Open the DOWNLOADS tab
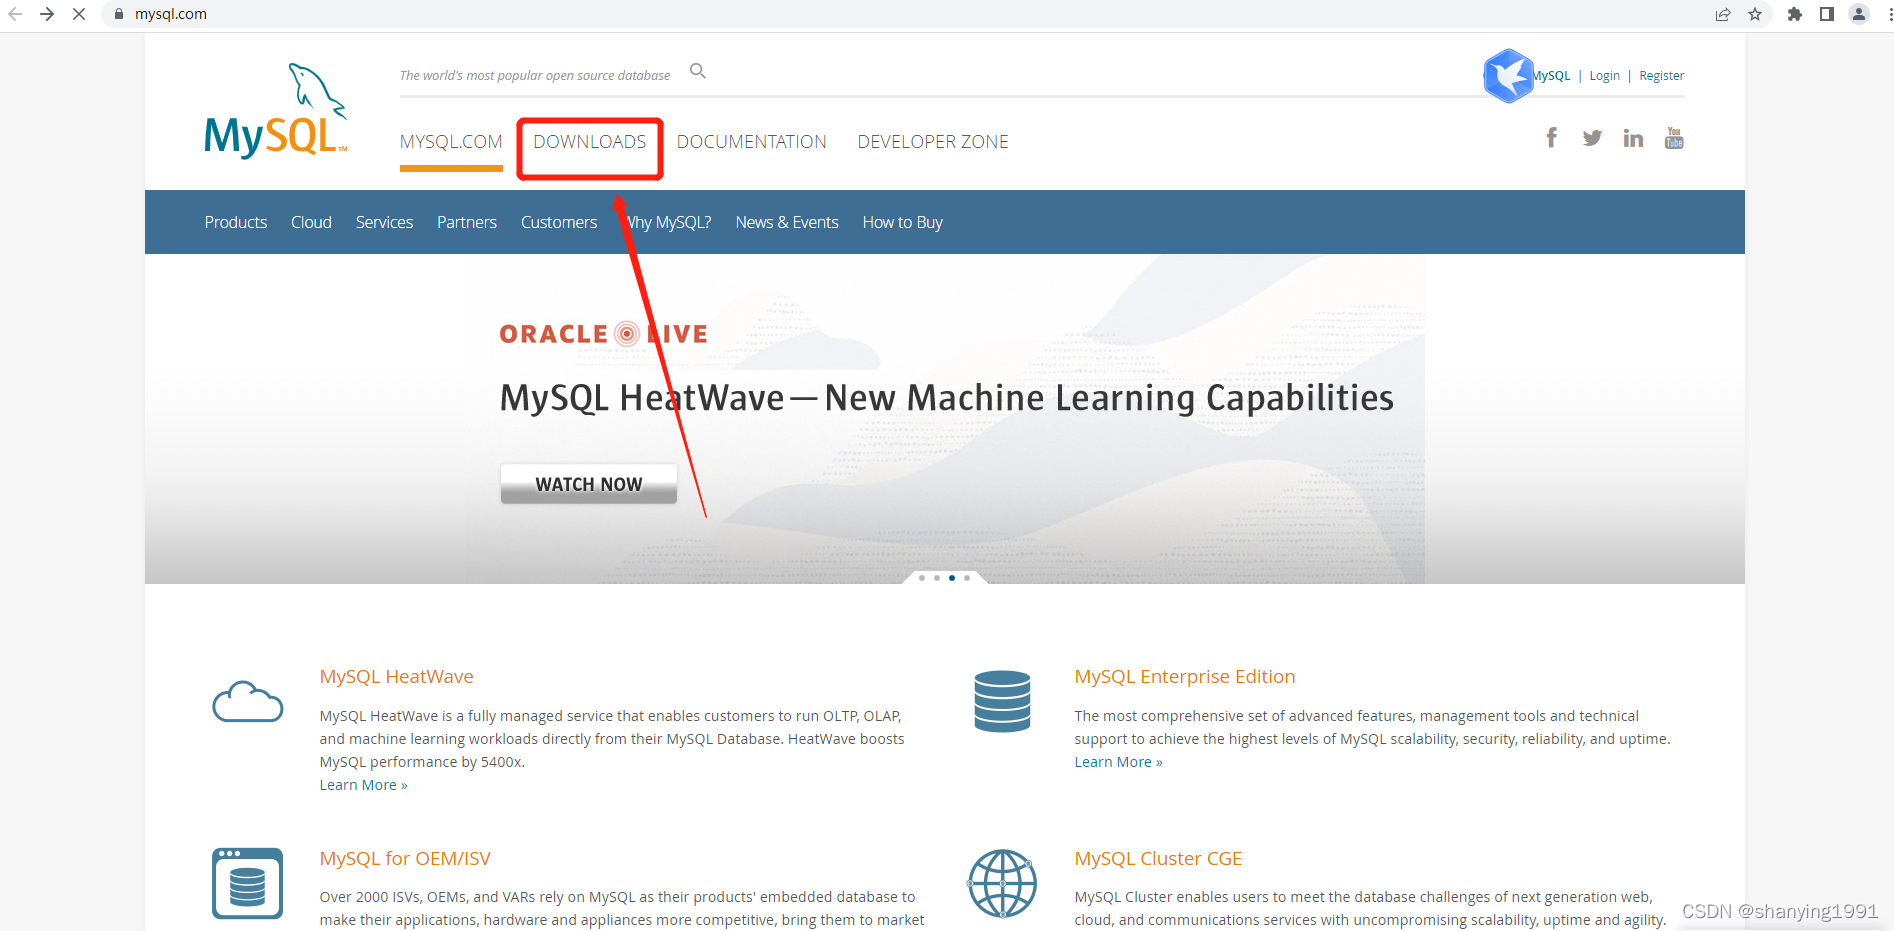This screenshot has height=931, width=1894. point(590,142)
